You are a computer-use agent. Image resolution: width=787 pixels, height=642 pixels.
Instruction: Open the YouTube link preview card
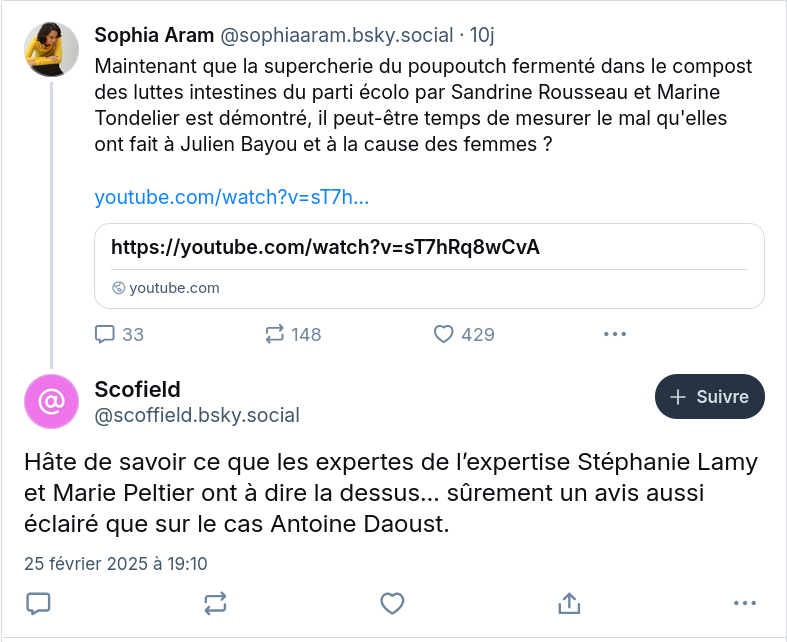point(429,266)
